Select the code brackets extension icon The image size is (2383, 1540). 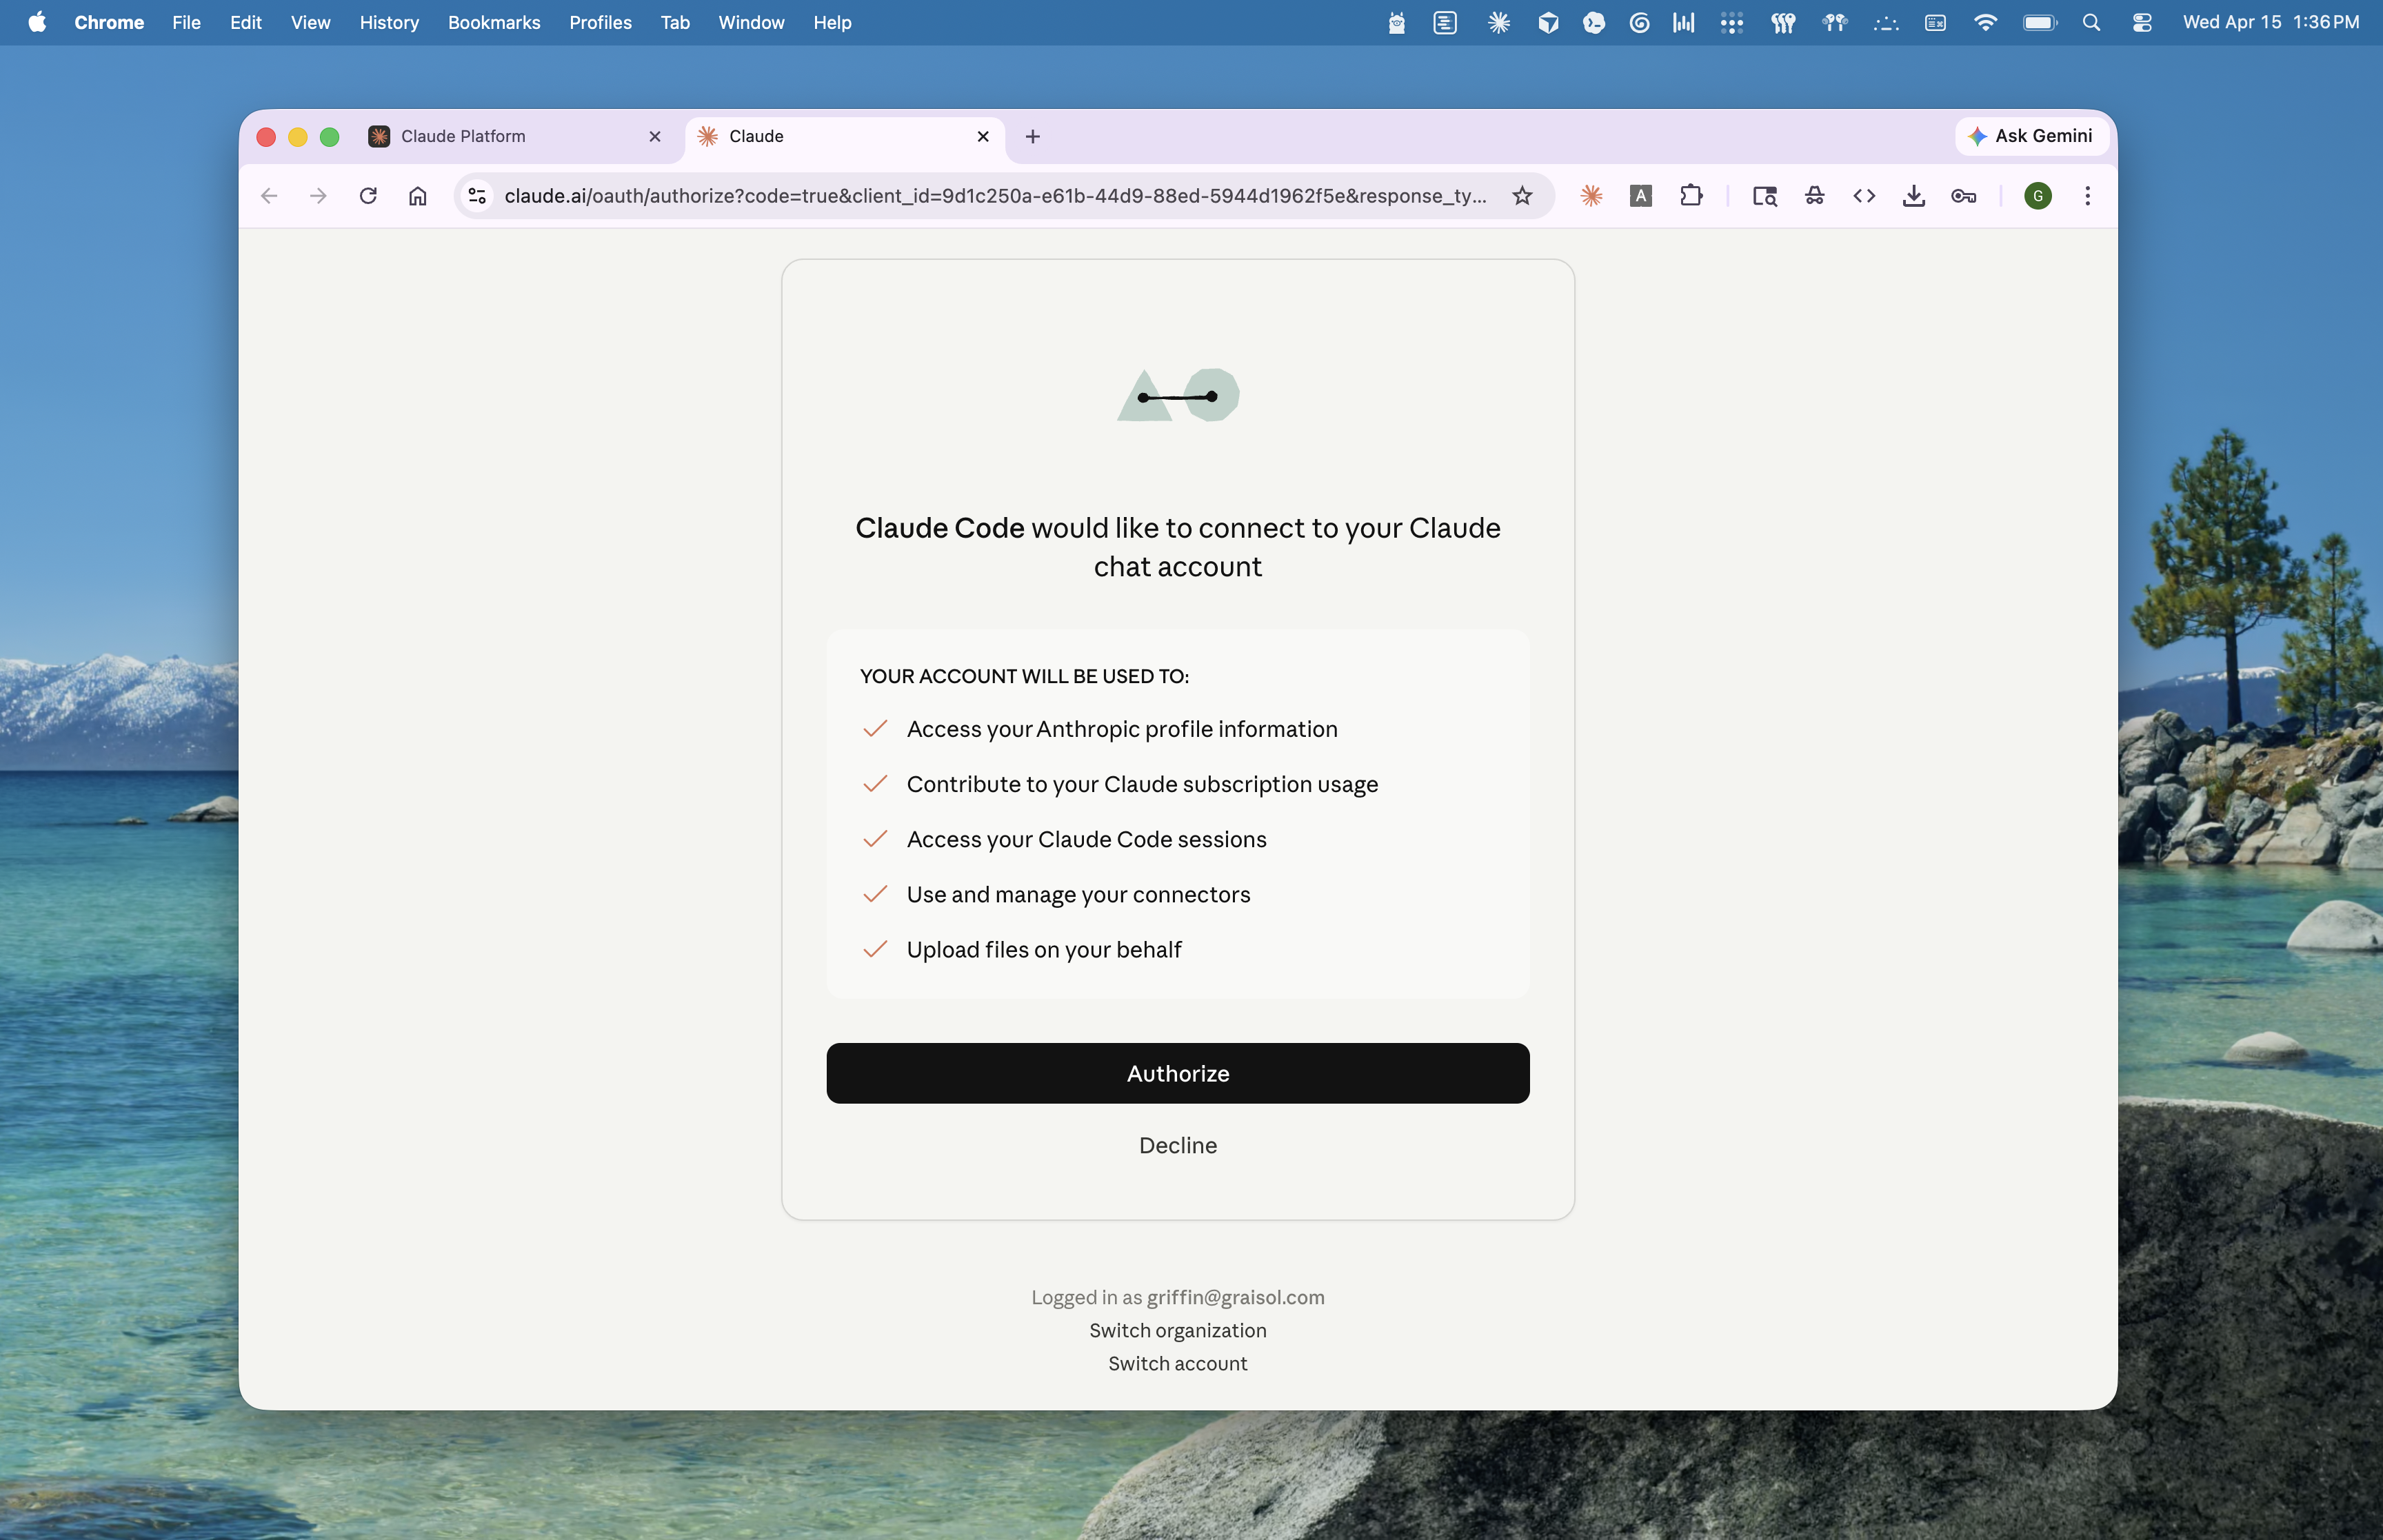(1863, 196)
